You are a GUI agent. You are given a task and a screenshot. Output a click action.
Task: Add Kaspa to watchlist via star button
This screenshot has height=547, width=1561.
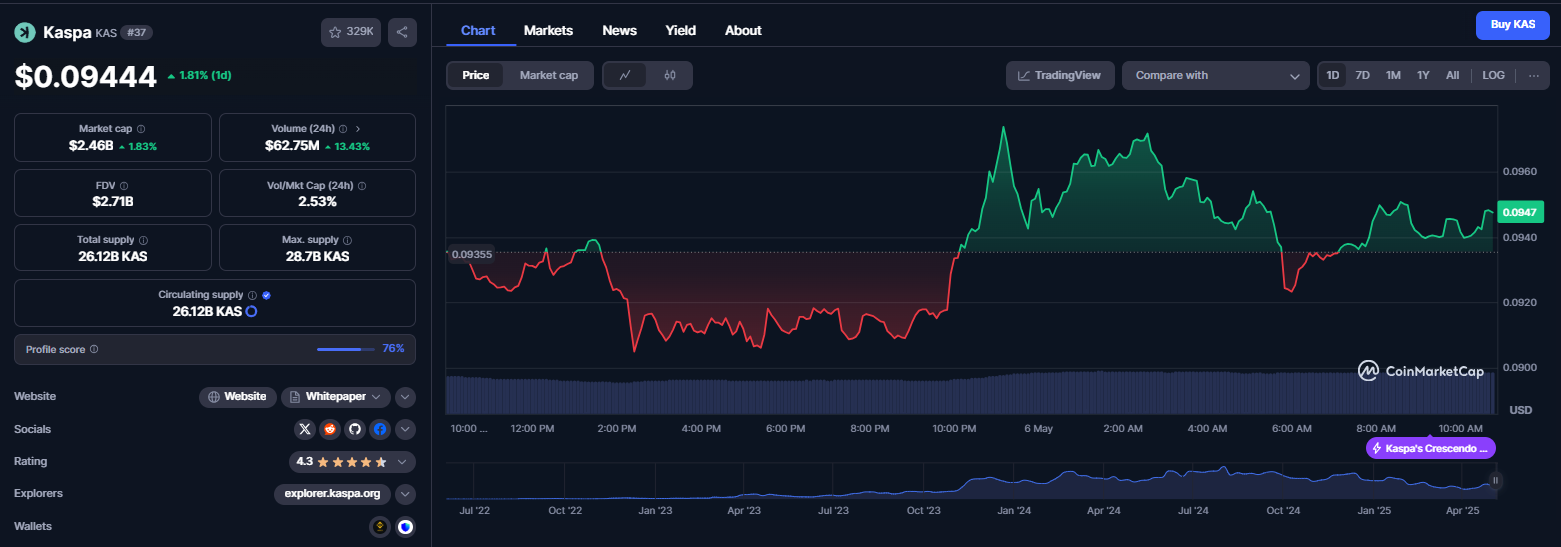(351, 32)
